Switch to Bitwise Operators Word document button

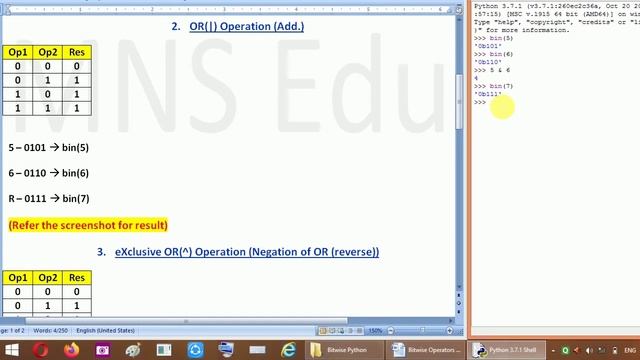426,350
